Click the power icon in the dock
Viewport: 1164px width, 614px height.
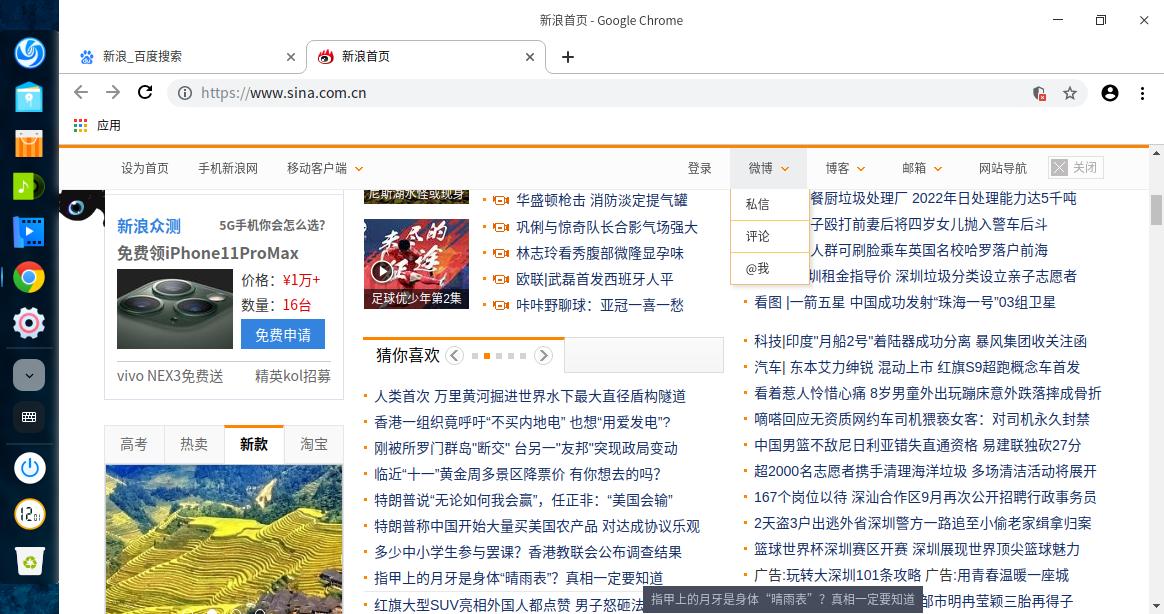[29, 467]
